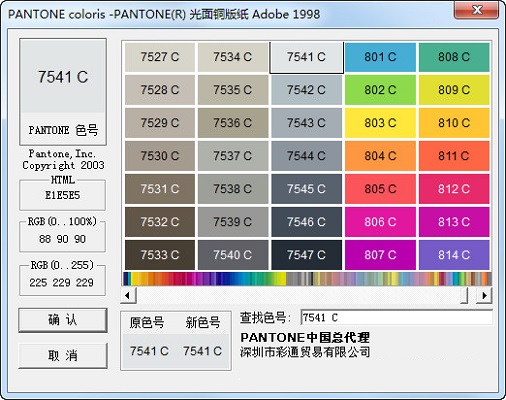Select the 809 C swatch
Viewport: 506px width, 400px height.
(454, 90)
